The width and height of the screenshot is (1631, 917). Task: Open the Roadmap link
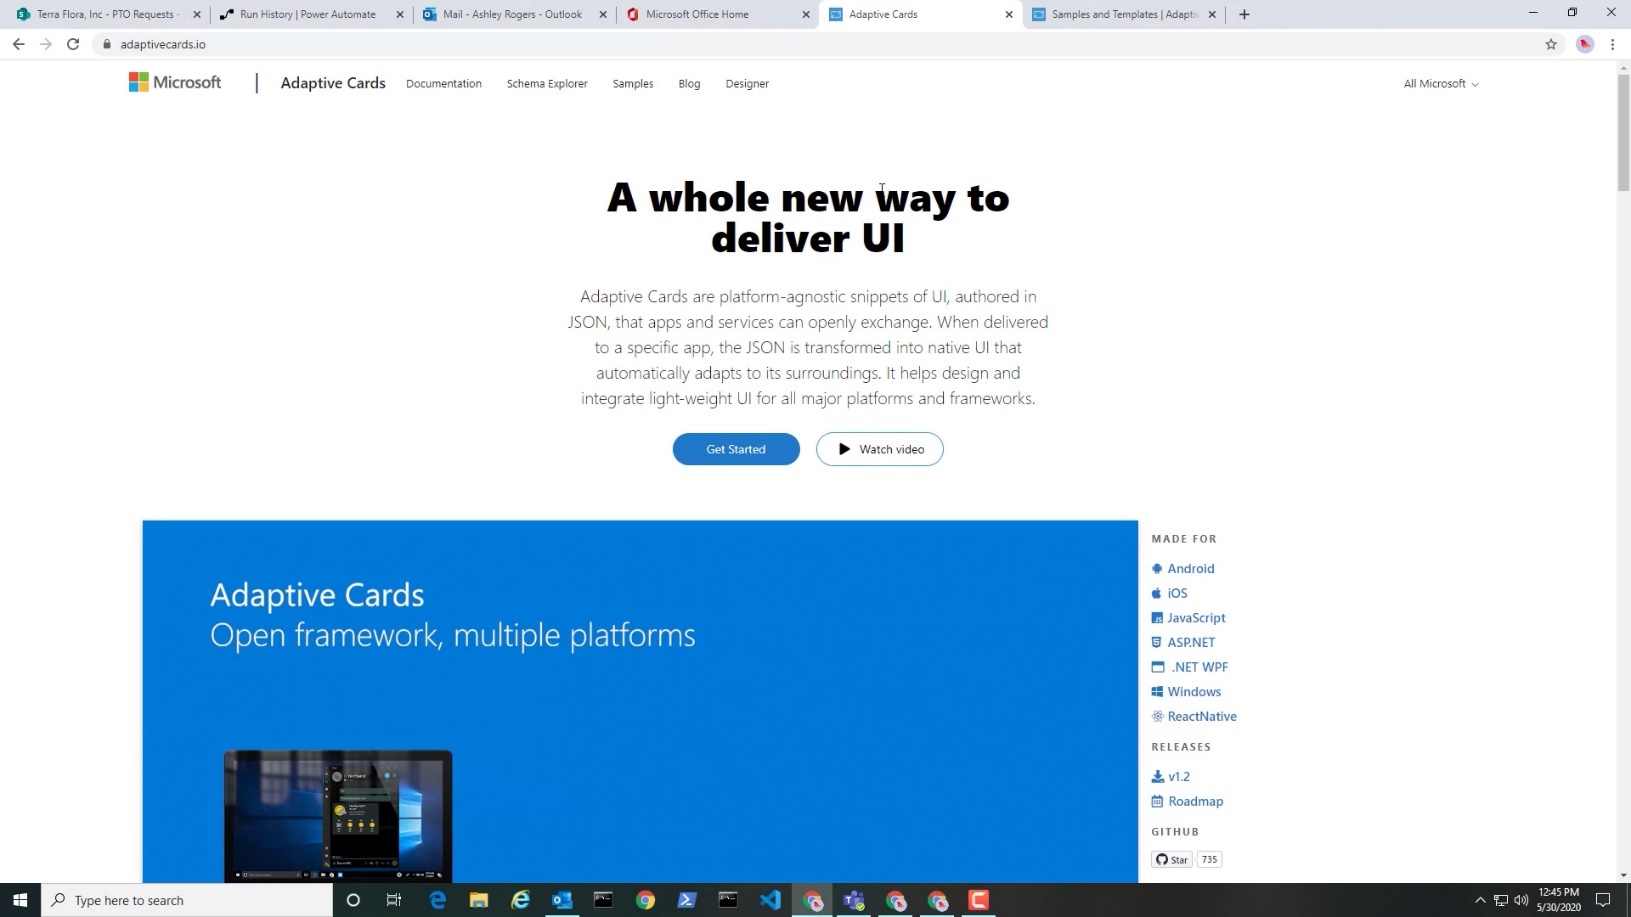(1187, 801)
